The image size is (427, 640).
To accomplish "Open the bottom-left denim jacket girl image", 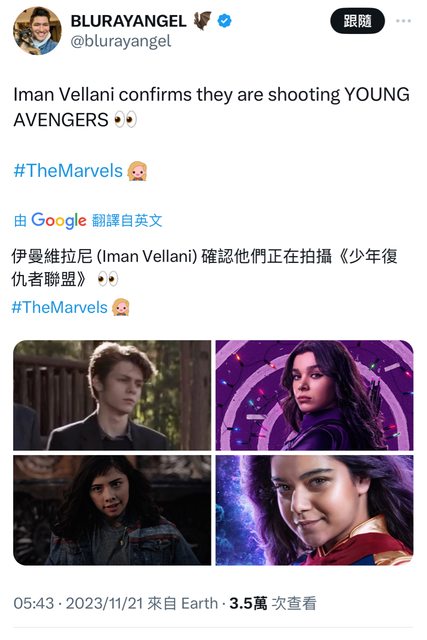I will point(112,510).
